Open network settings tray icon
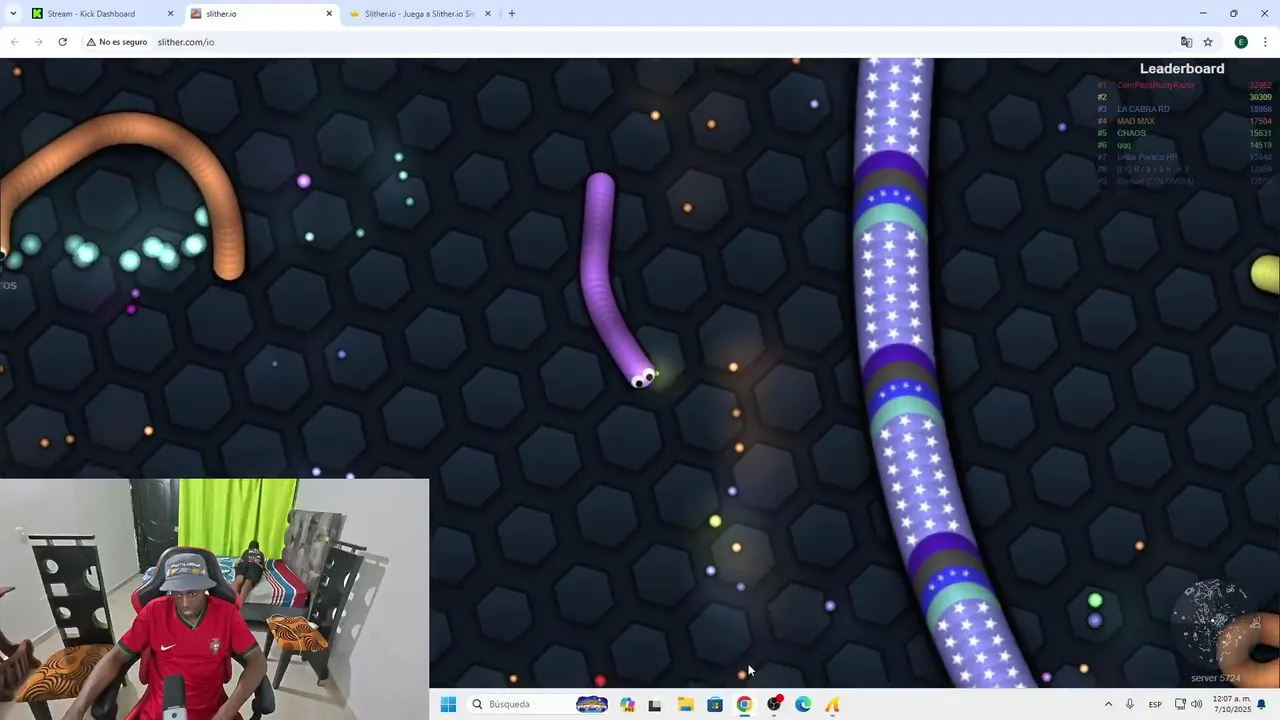Image resolution: width=1280 pixels, height=720 pixels. click(1180, 704)
